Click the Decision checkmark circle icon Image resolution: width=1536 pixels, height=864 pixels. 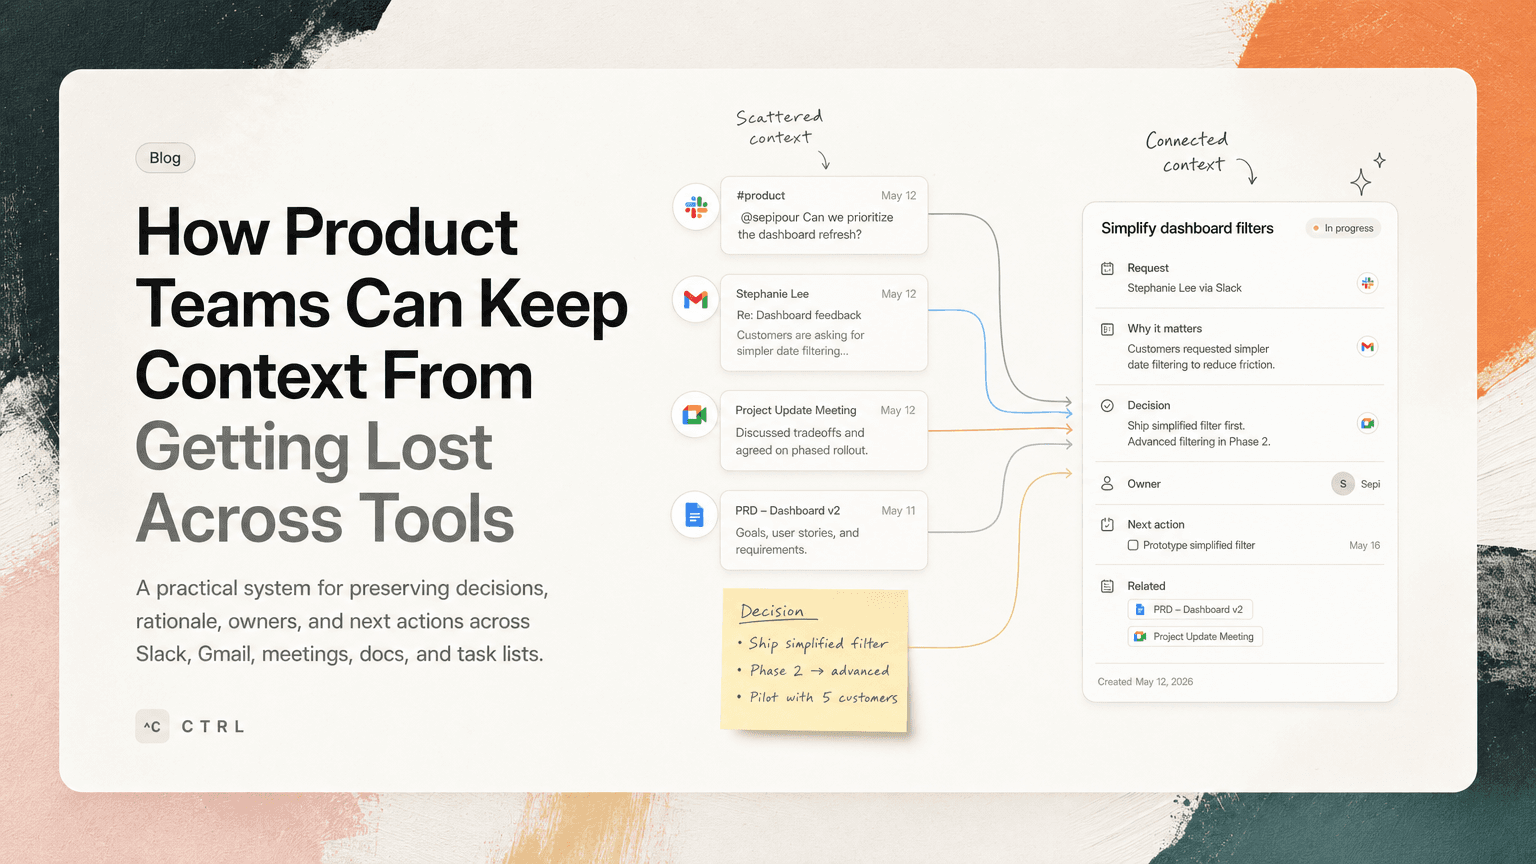tap(1107, 406)
